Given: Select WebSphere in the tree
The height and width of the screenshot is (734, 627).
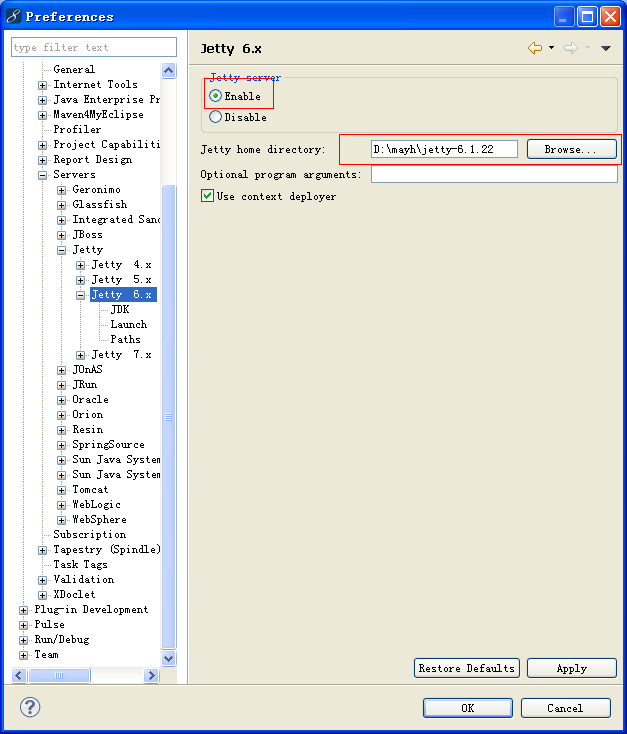Looking at the screenshot, I should [99, 520].
